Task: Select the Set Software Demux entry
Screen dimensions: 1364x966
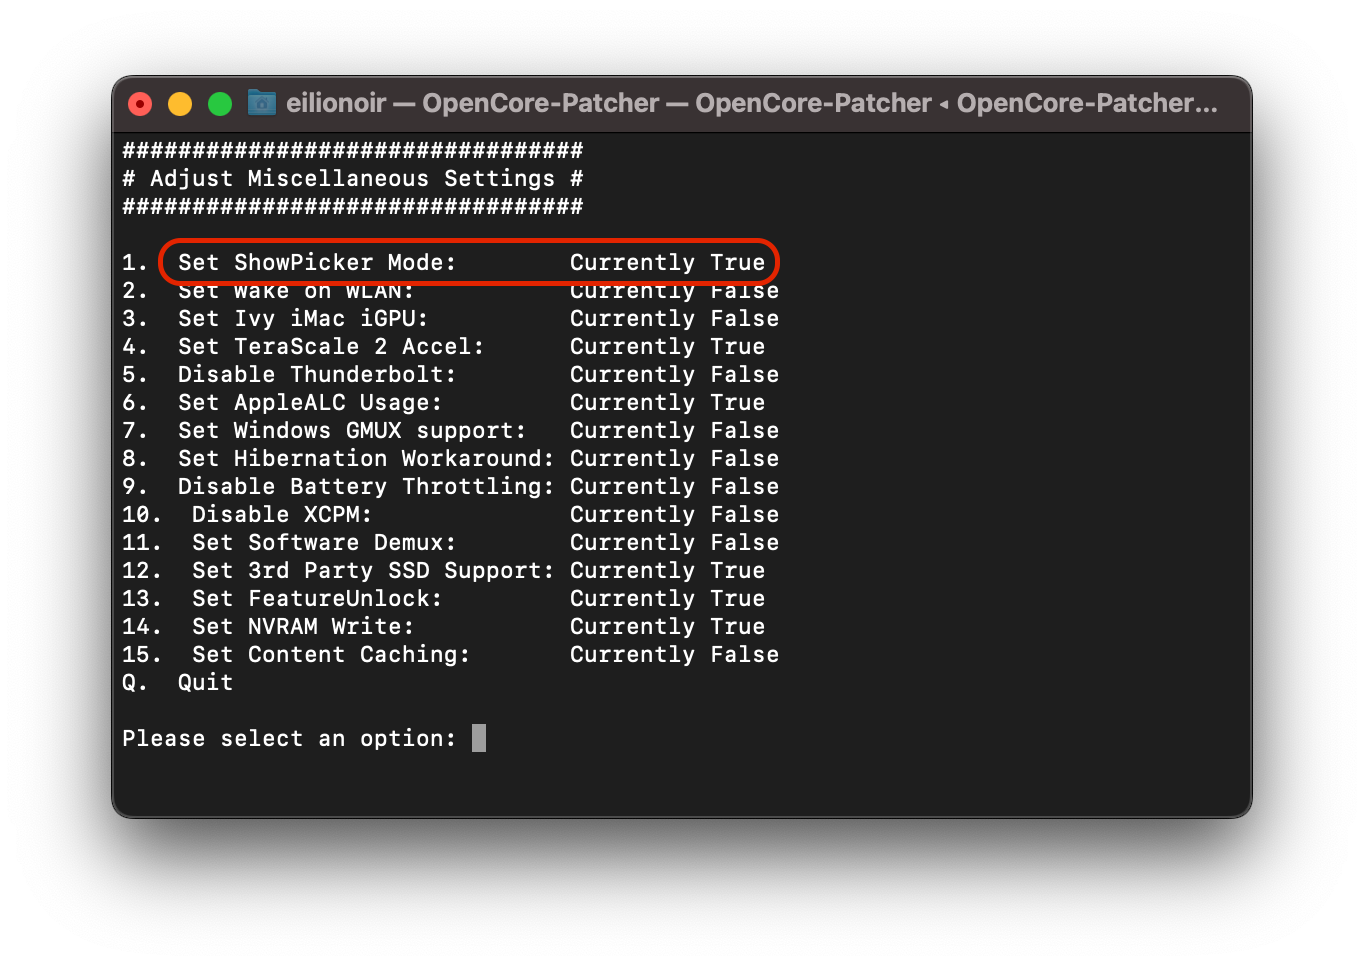Action: pyautogui.click(x=323, y=543)
